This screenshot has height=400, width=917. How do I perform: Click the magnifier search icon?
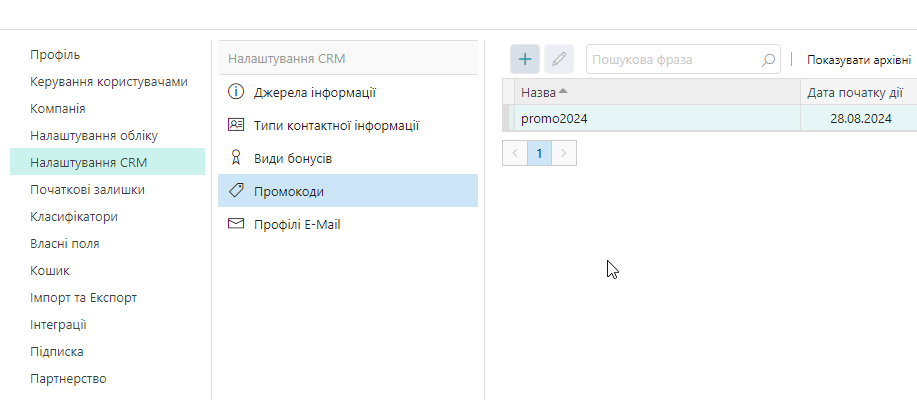768,60
